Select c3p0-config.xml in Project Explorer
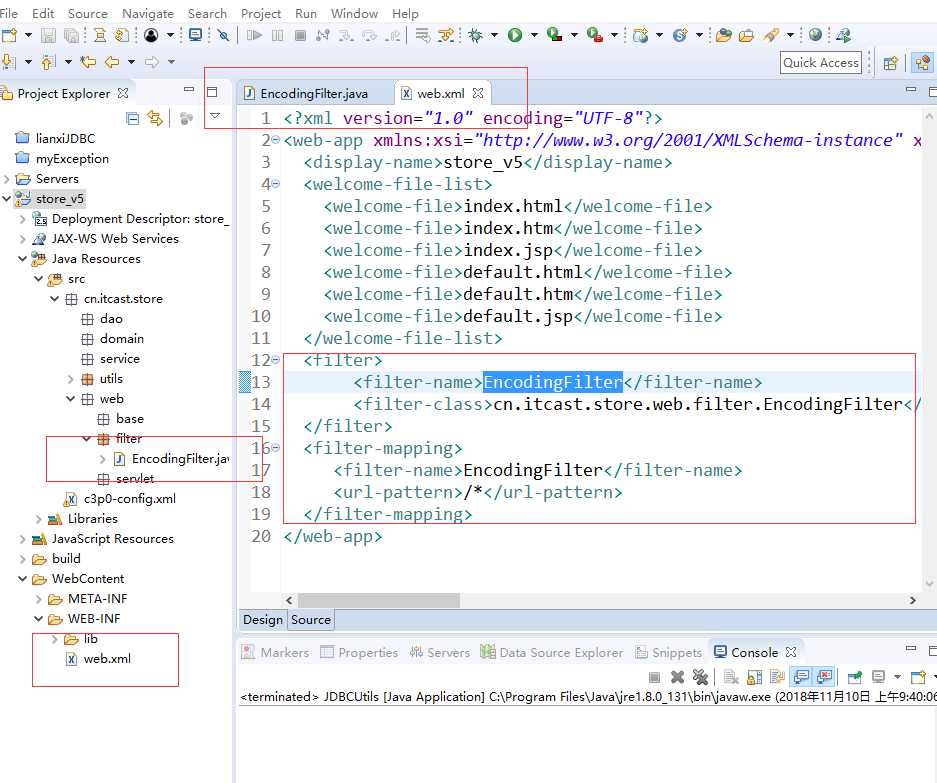The width and height of the screenshot is (937, 783). tap(130, 498)
